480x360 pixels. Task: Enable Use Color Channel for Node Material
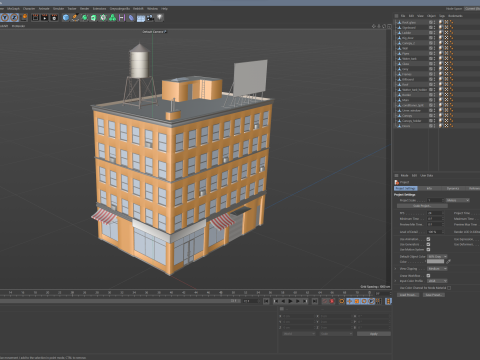tap(449, 288)
